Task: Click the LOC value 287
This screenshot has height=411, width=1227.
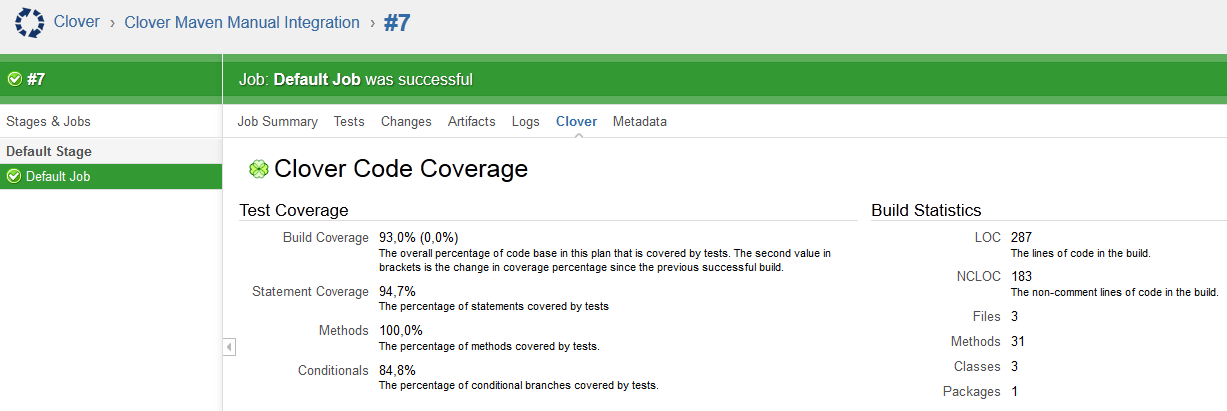Action: [x=1021, y=238]
